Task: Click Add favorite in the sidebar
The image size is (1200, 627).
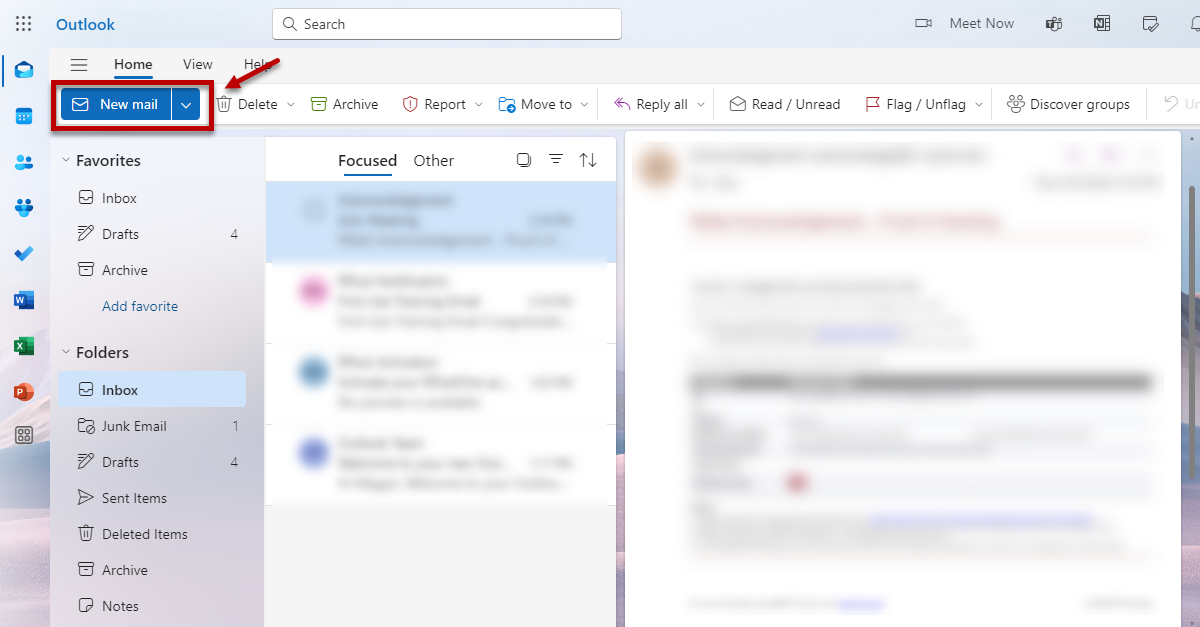Action: pos(139,305)
